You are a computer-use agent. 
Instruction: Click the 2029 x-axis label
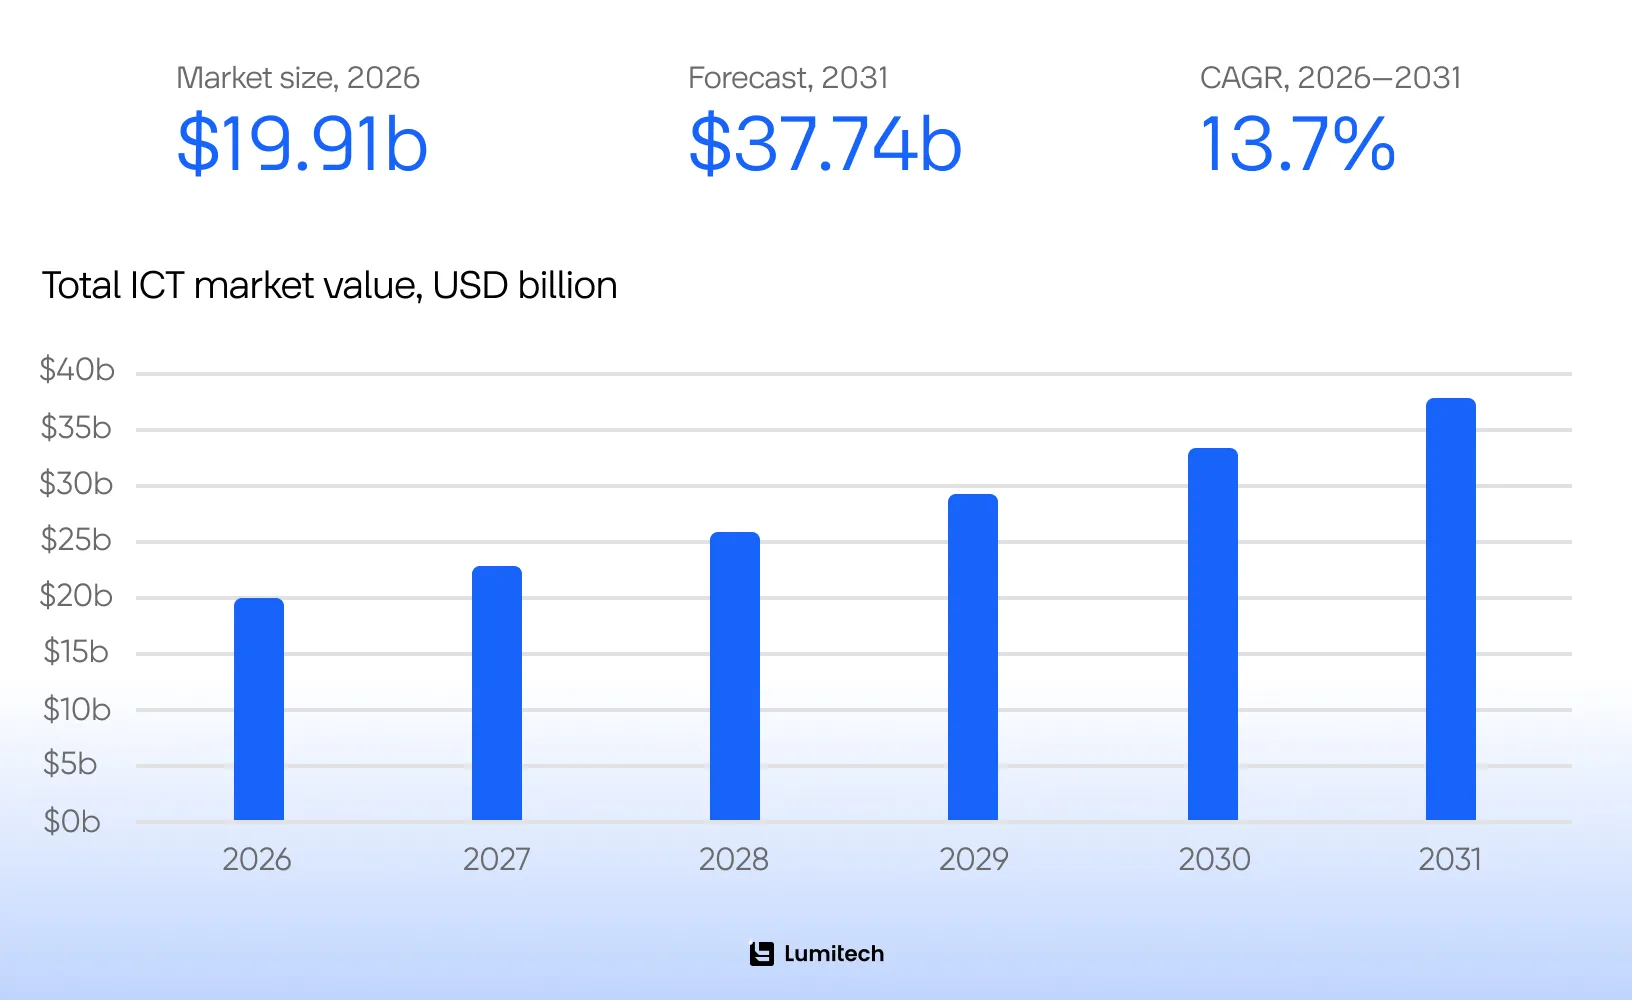coord(973,859)
